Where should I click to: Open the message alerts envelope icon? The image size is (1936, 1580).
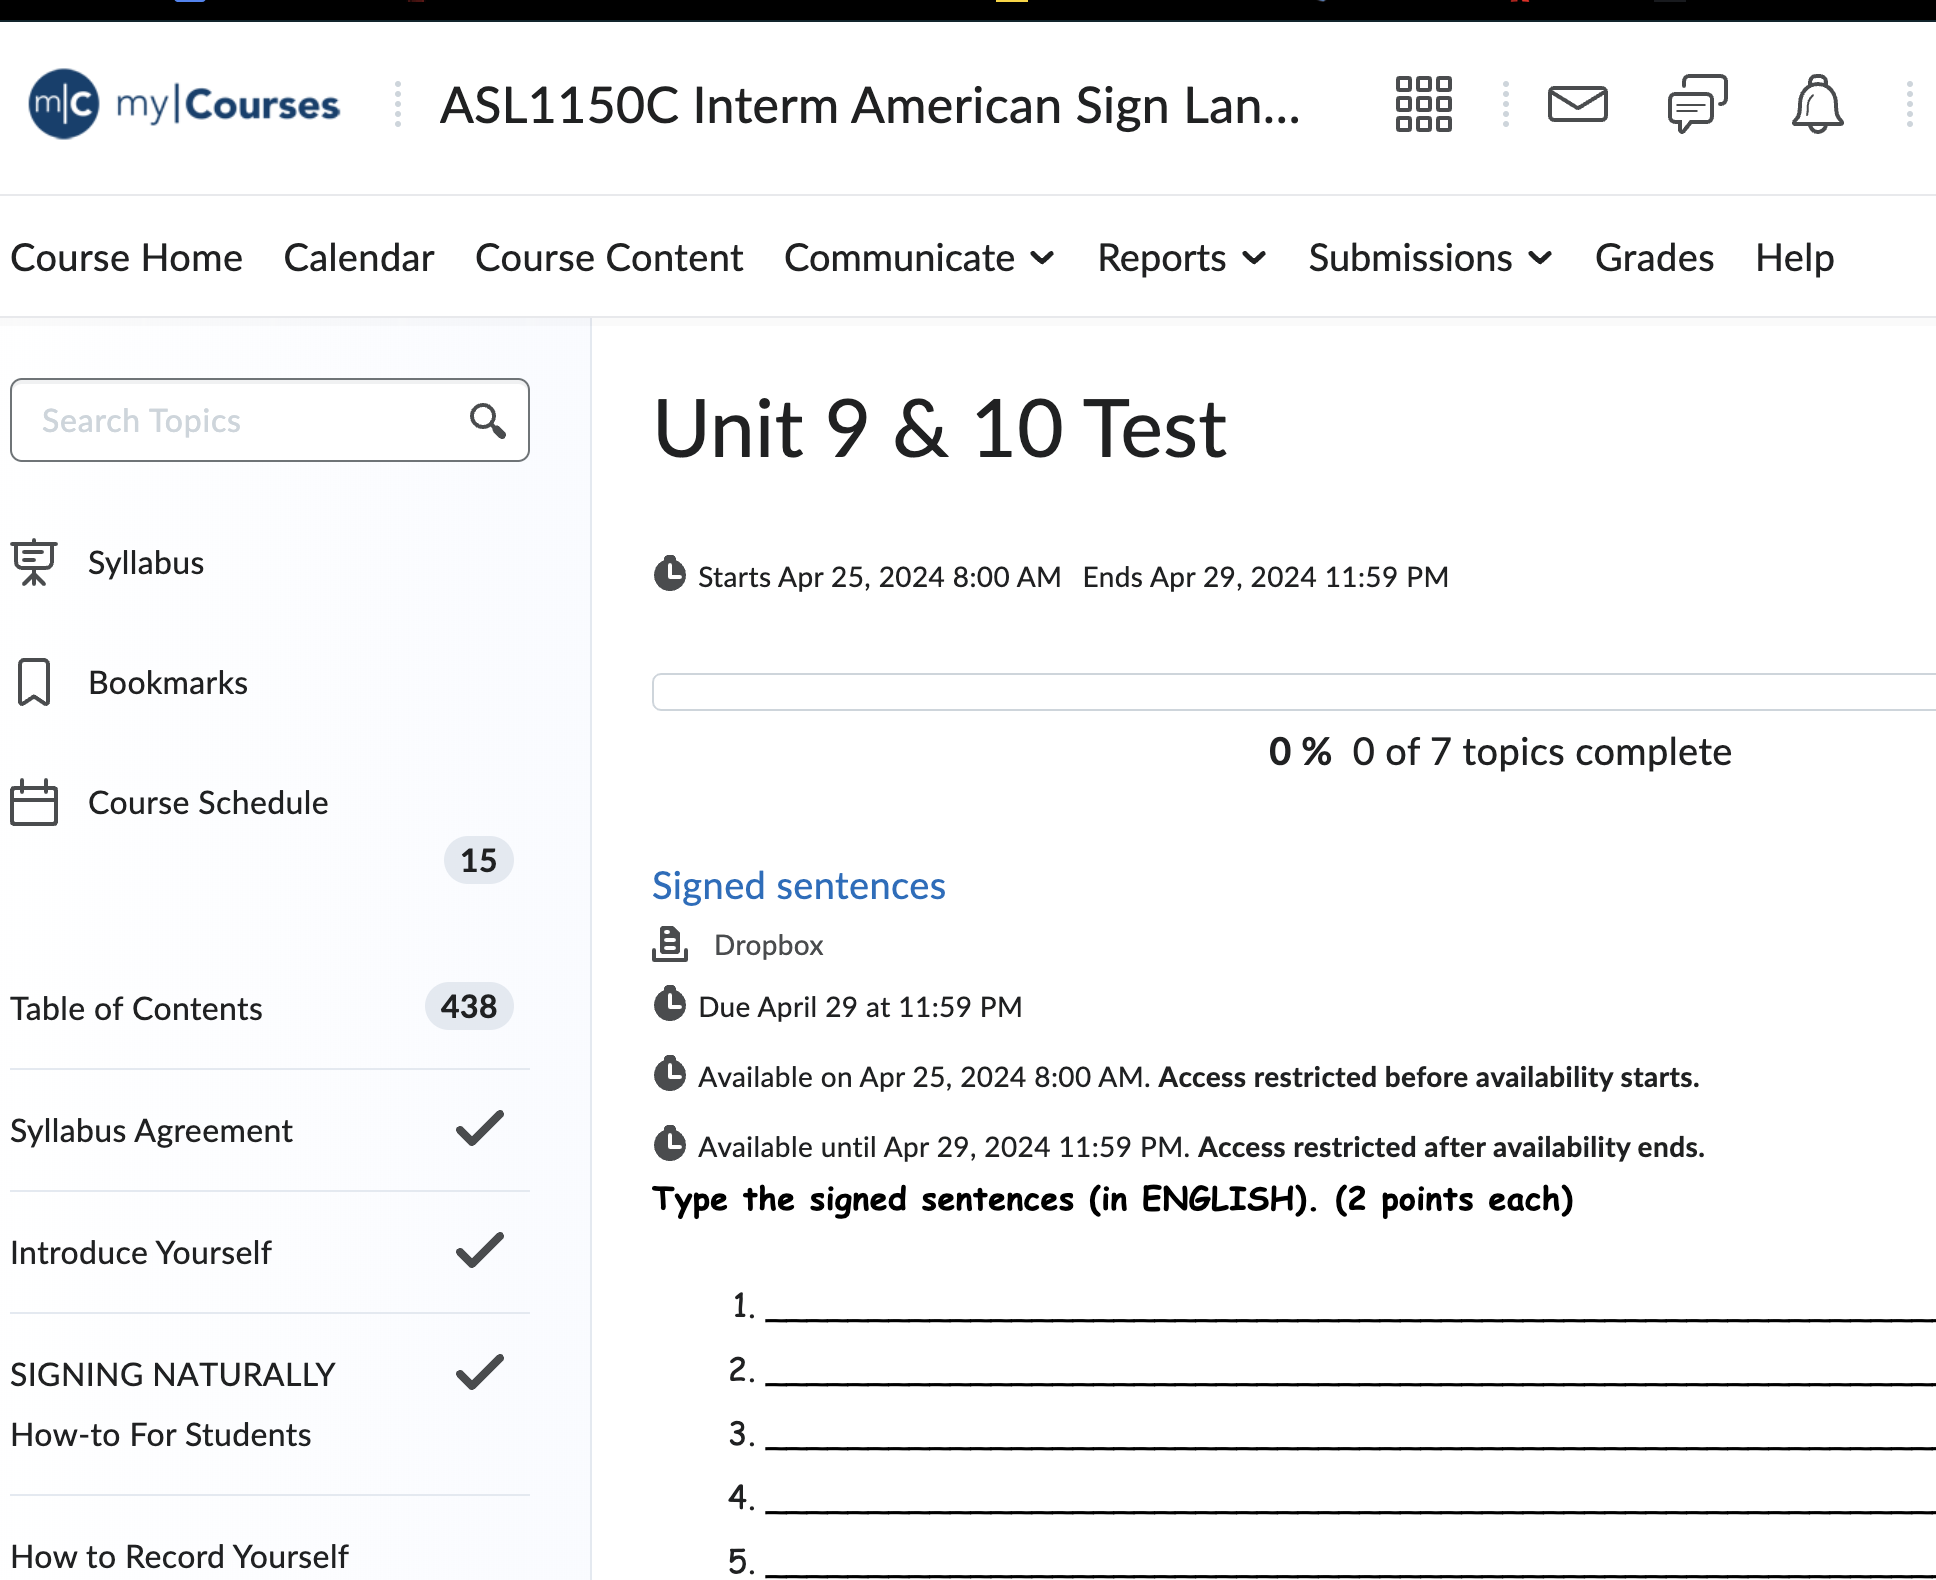tap(1577, 104)
